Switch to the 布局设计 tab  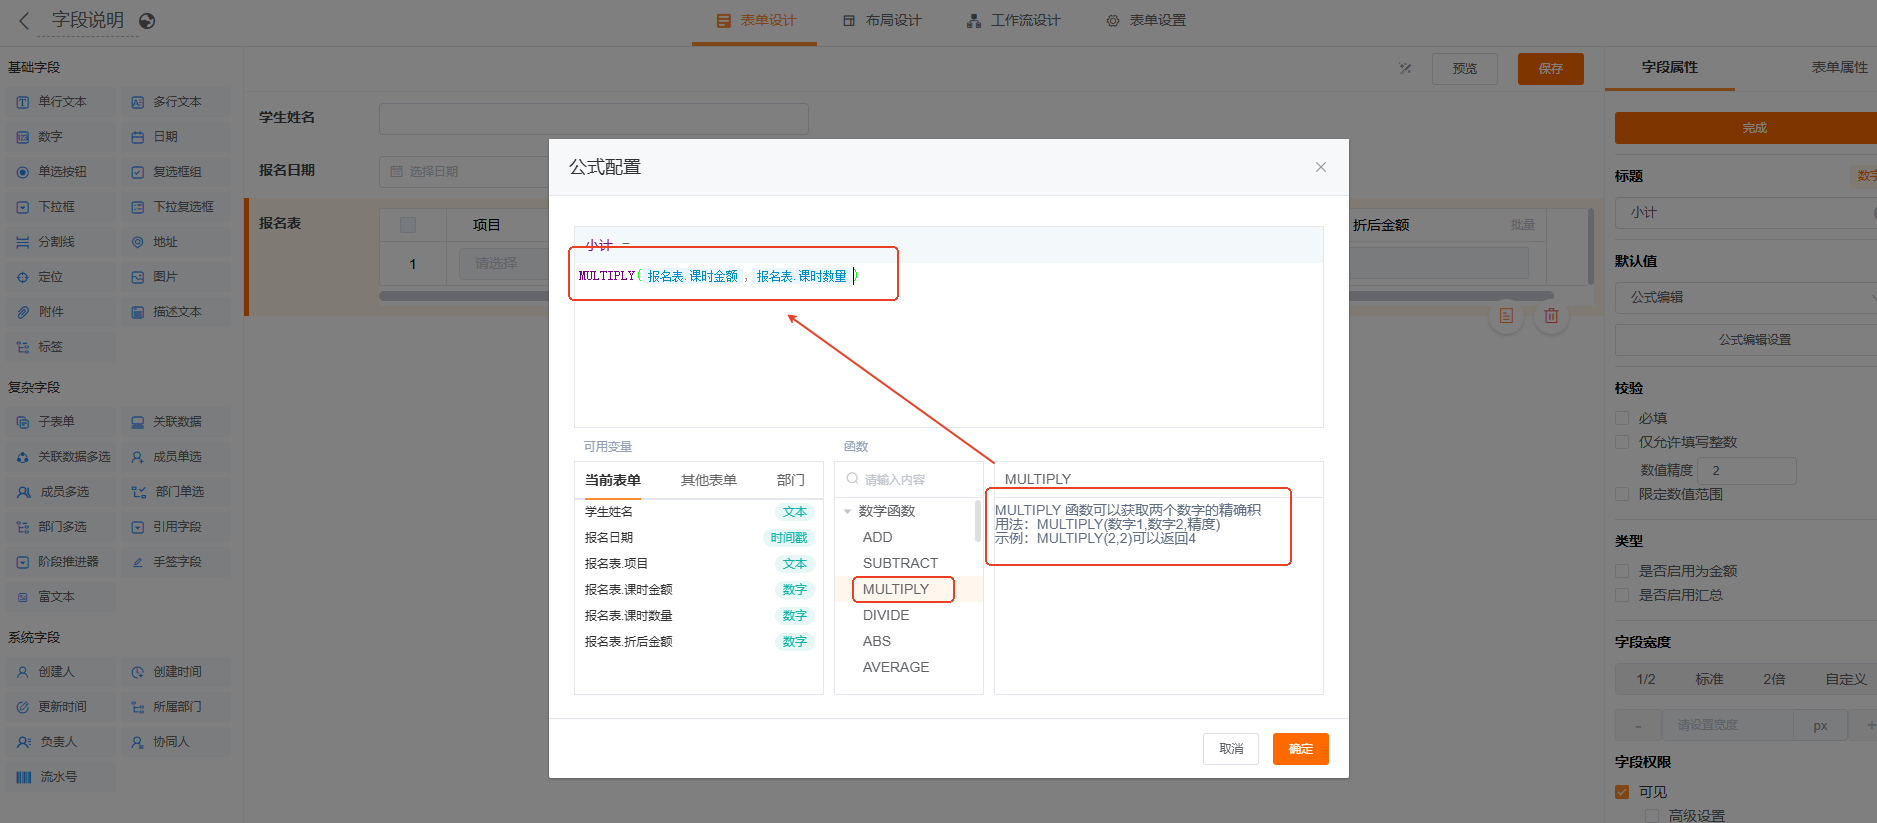(882, 20)
